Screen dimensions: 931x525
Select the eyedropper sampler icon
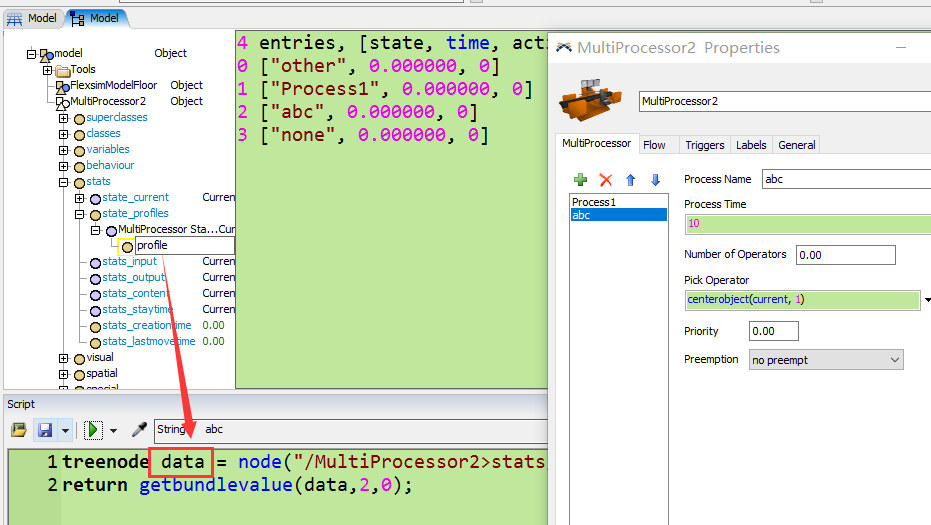139,430
